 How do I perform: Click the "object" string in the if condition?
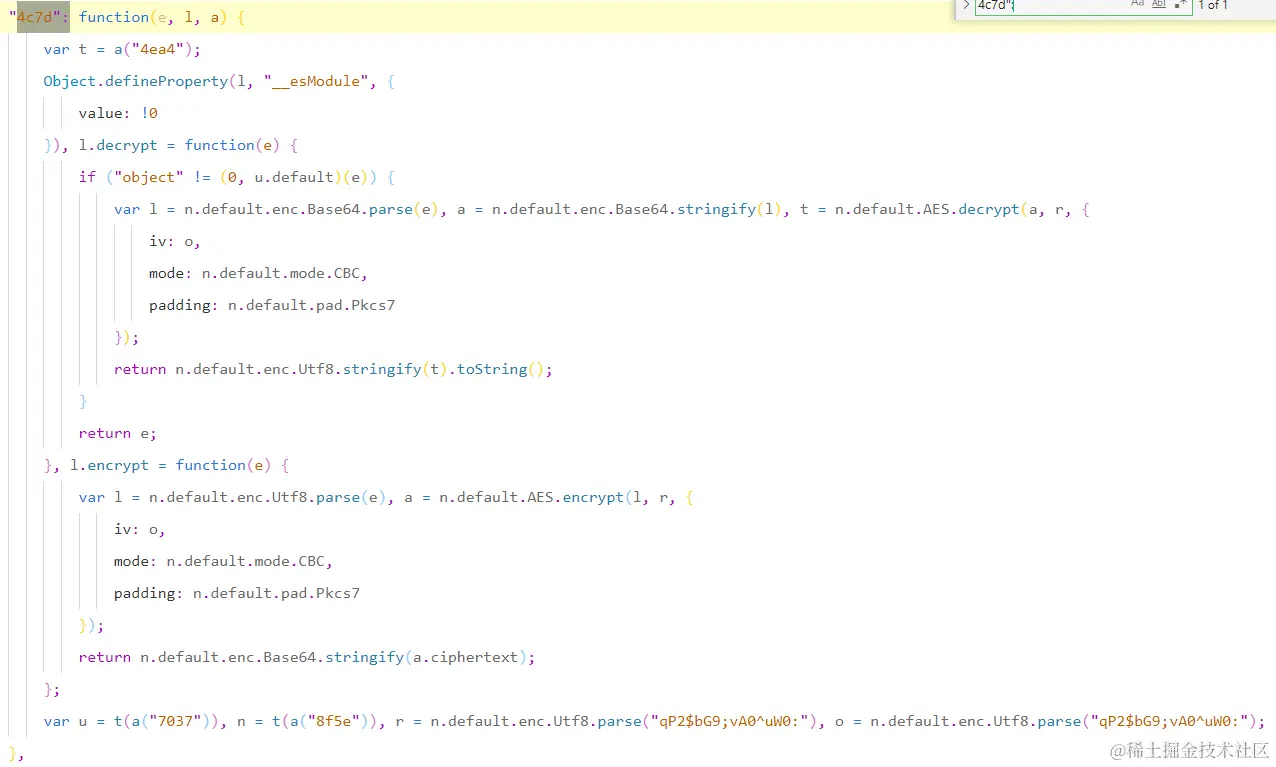point(149,177)
